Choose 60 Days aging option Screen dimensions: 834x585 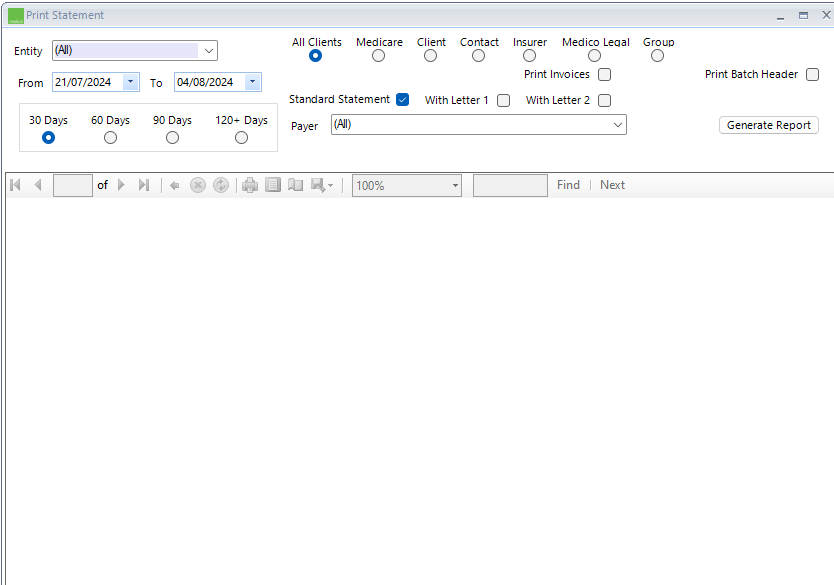[110, 138]
